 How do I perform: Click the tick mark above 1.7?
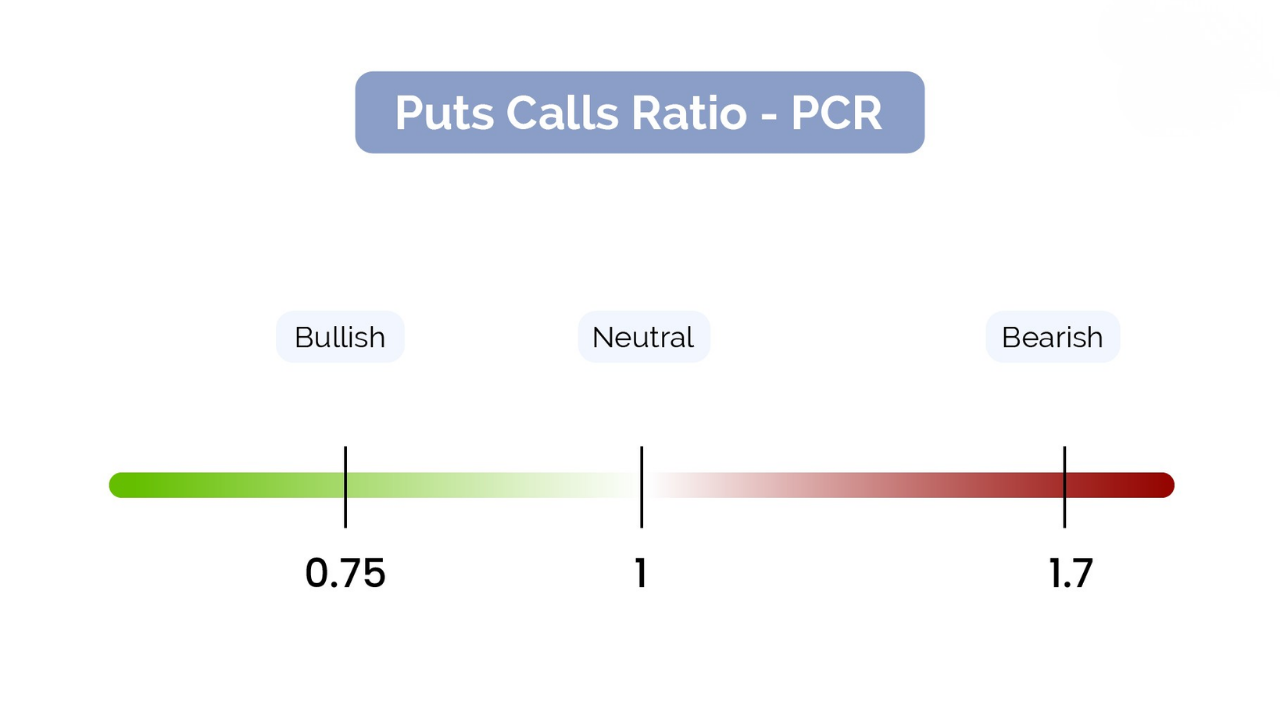[x=1064, y=459]
